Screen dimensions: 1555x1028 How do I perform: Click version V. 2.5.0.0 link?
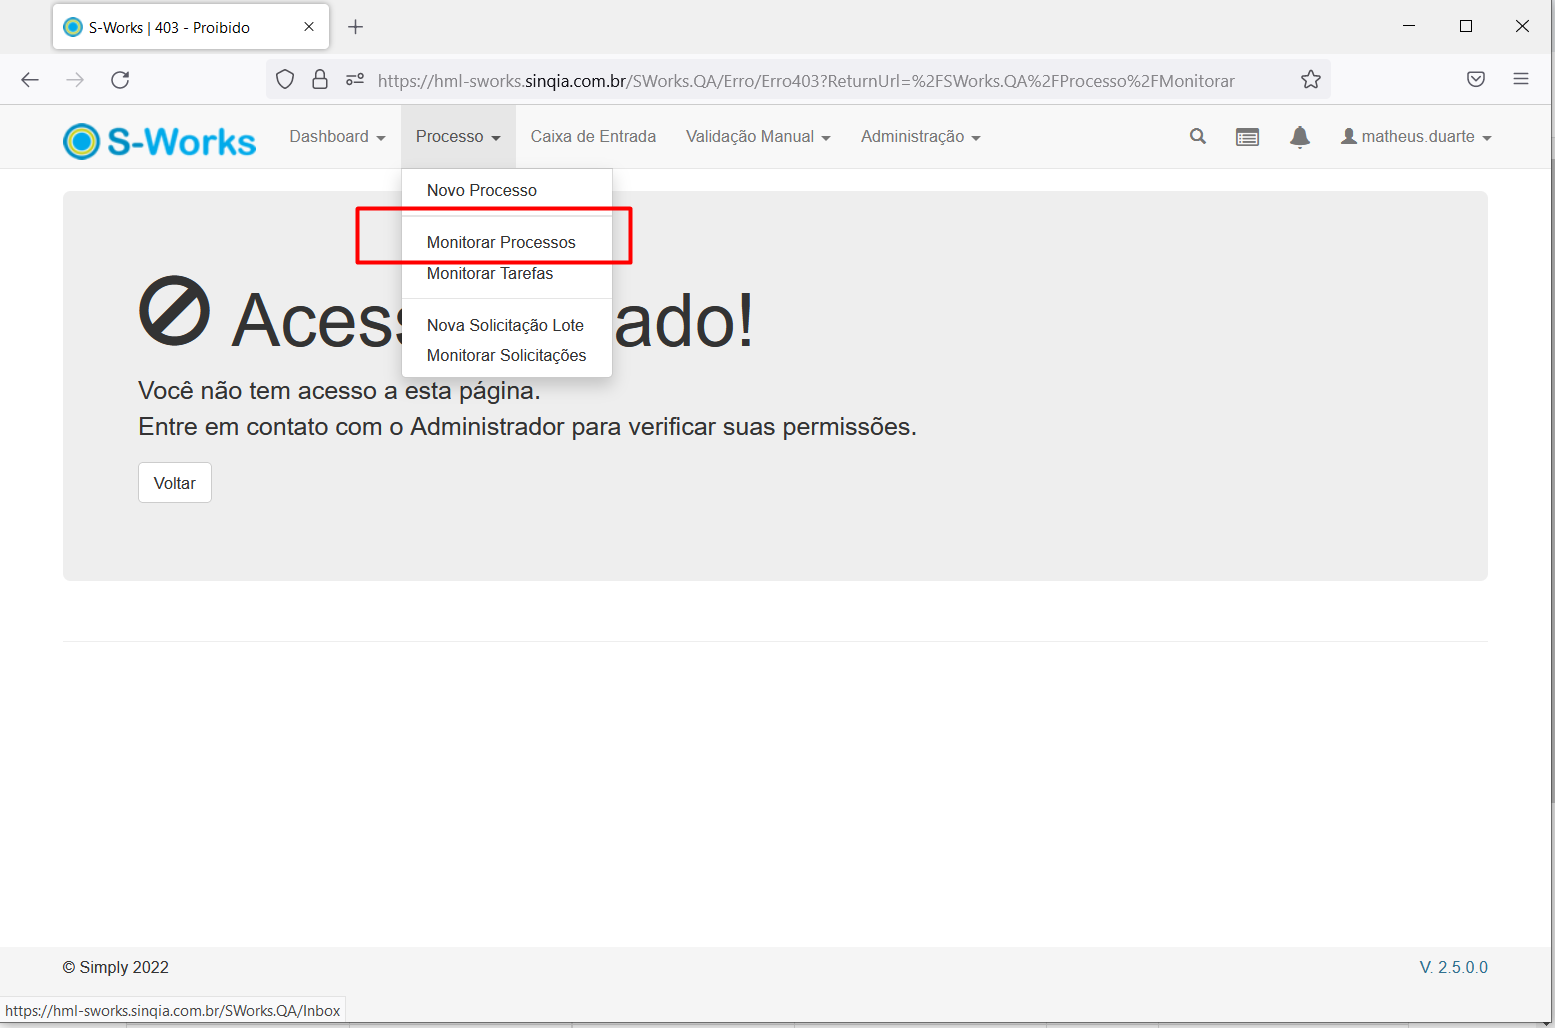(x=1453, y=967)
